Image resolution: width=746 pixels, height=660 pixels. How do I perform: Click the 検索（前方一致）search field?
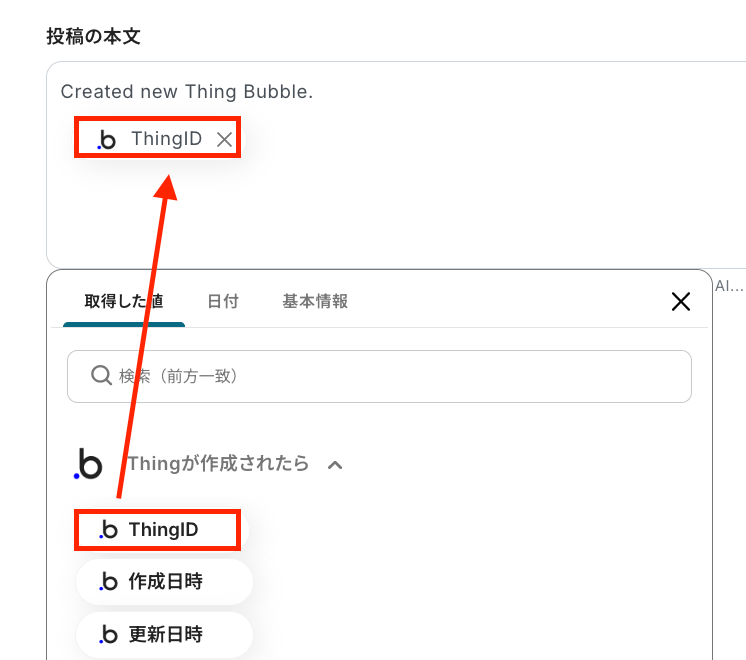(379, 376)
